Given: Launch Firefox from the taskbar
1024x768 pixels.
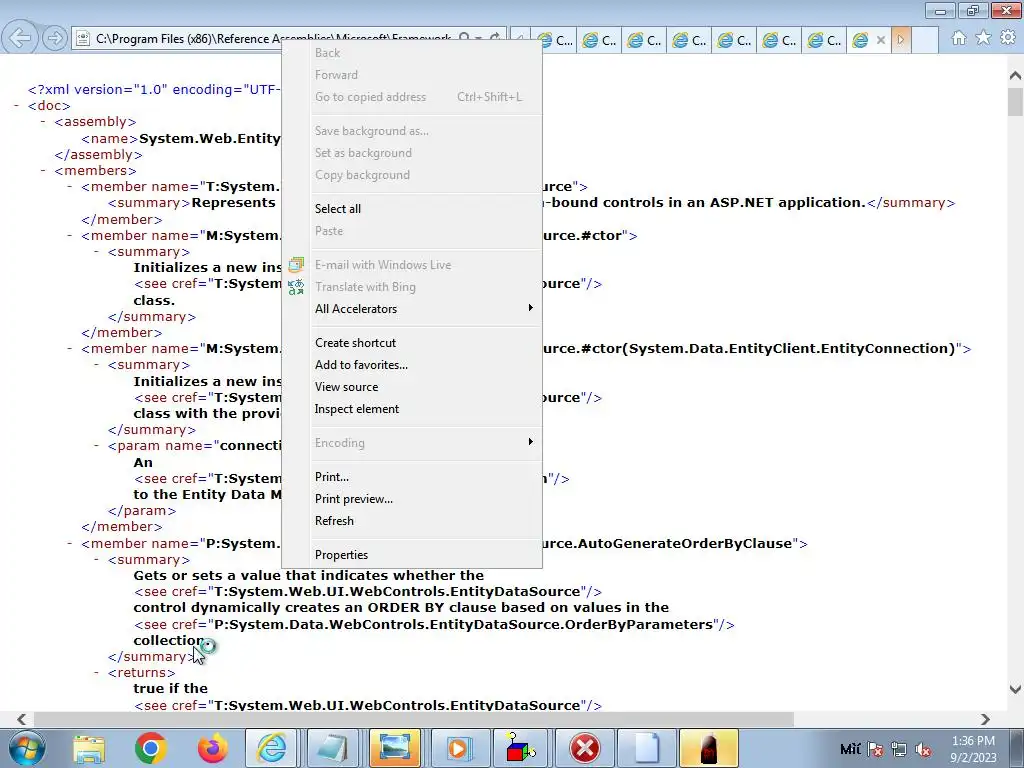Looking at the screenshot, I should [x=213, y=748].
